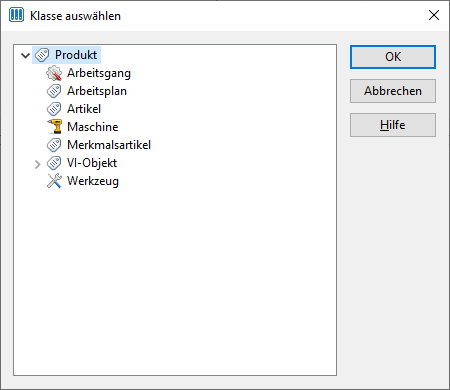The height and width of the screenshot is (390, 450).
Task: Click the VI-Objekt tag icon
Action: (x=54, y=163)
